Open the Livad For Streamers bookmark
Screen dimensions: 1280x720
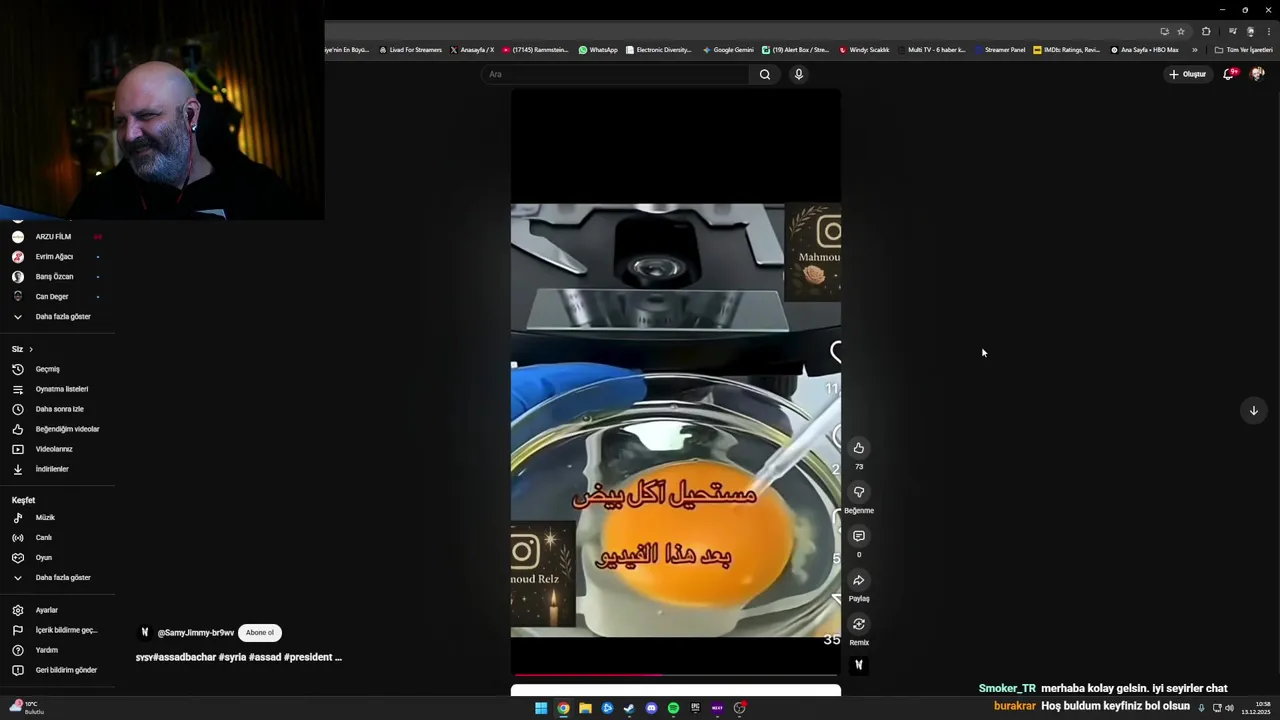(410, 50)
